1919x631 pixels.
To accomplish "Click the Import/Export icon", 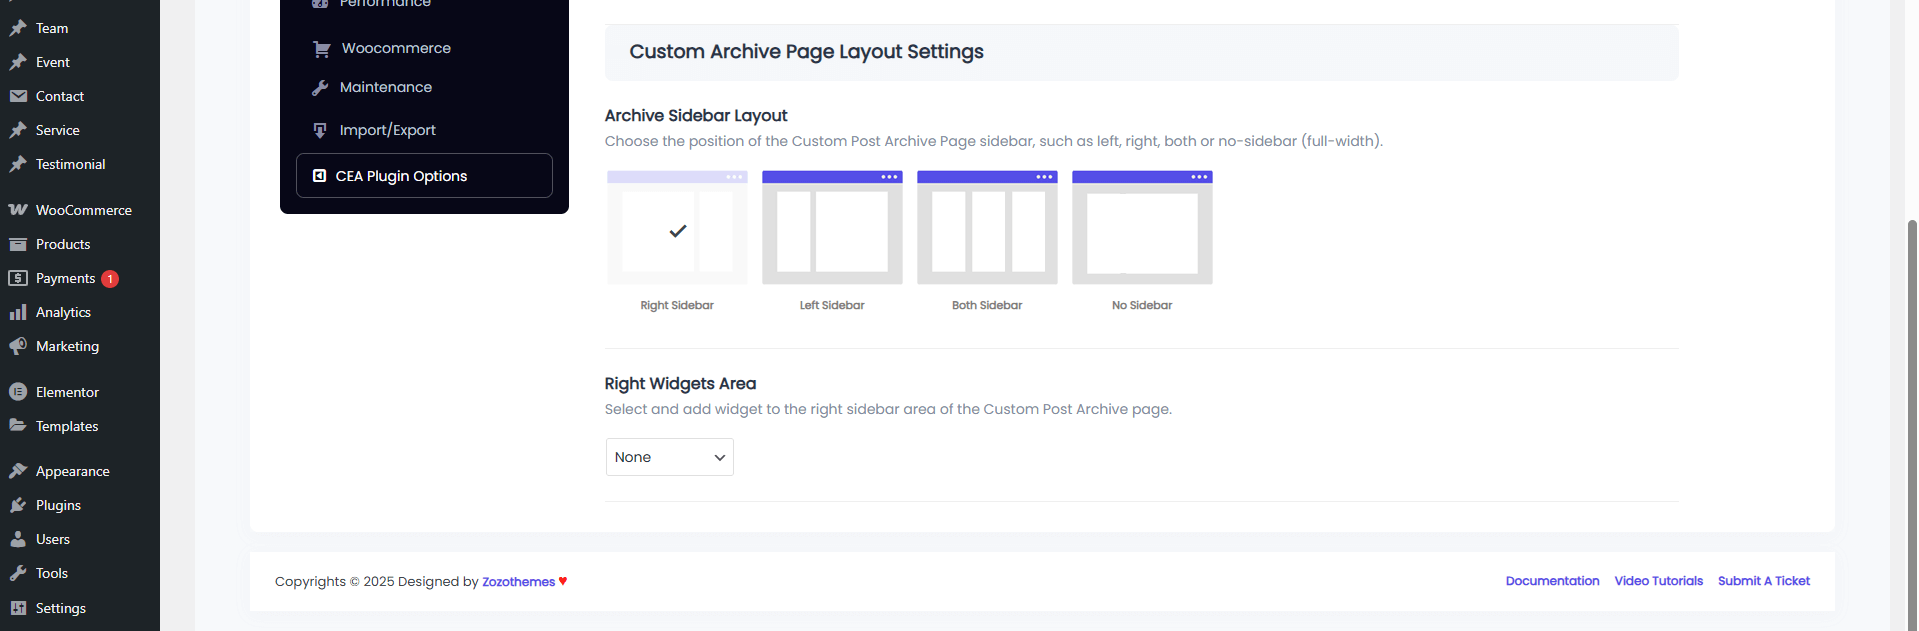I will tap(320, 130).
